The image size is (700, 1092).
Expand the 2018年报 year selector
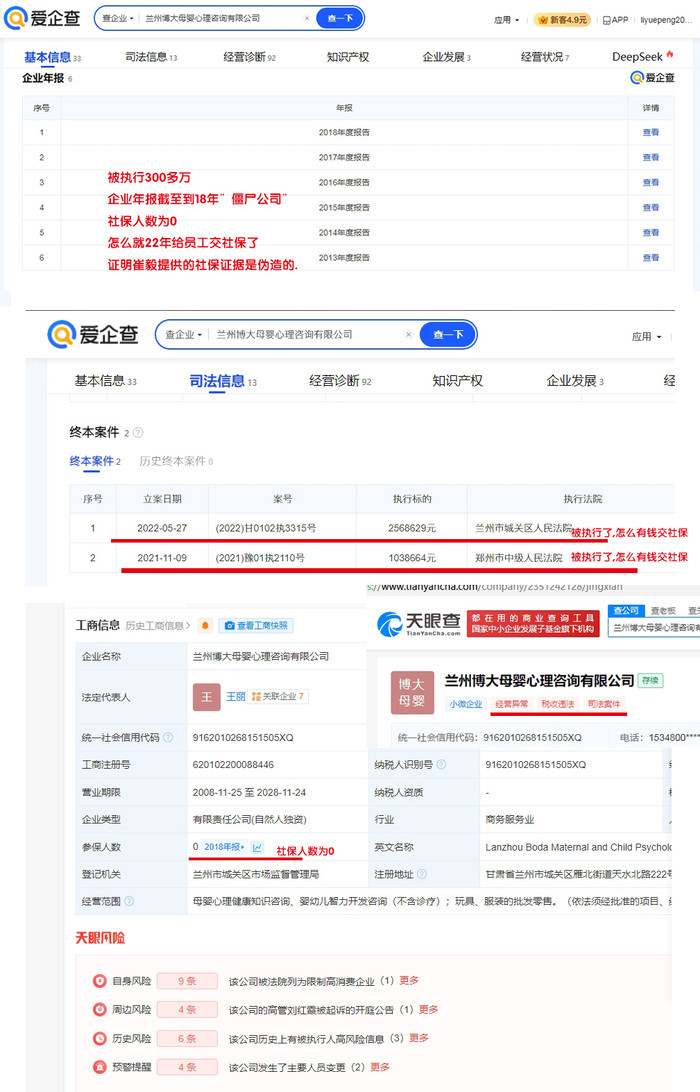[x=225, y=847]
